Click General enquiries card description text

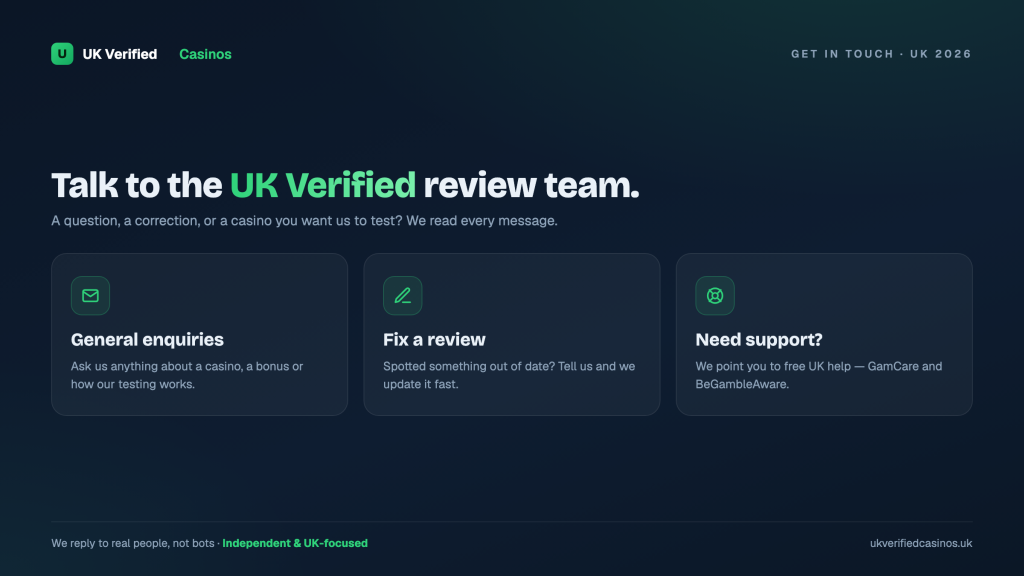point(187,376)
